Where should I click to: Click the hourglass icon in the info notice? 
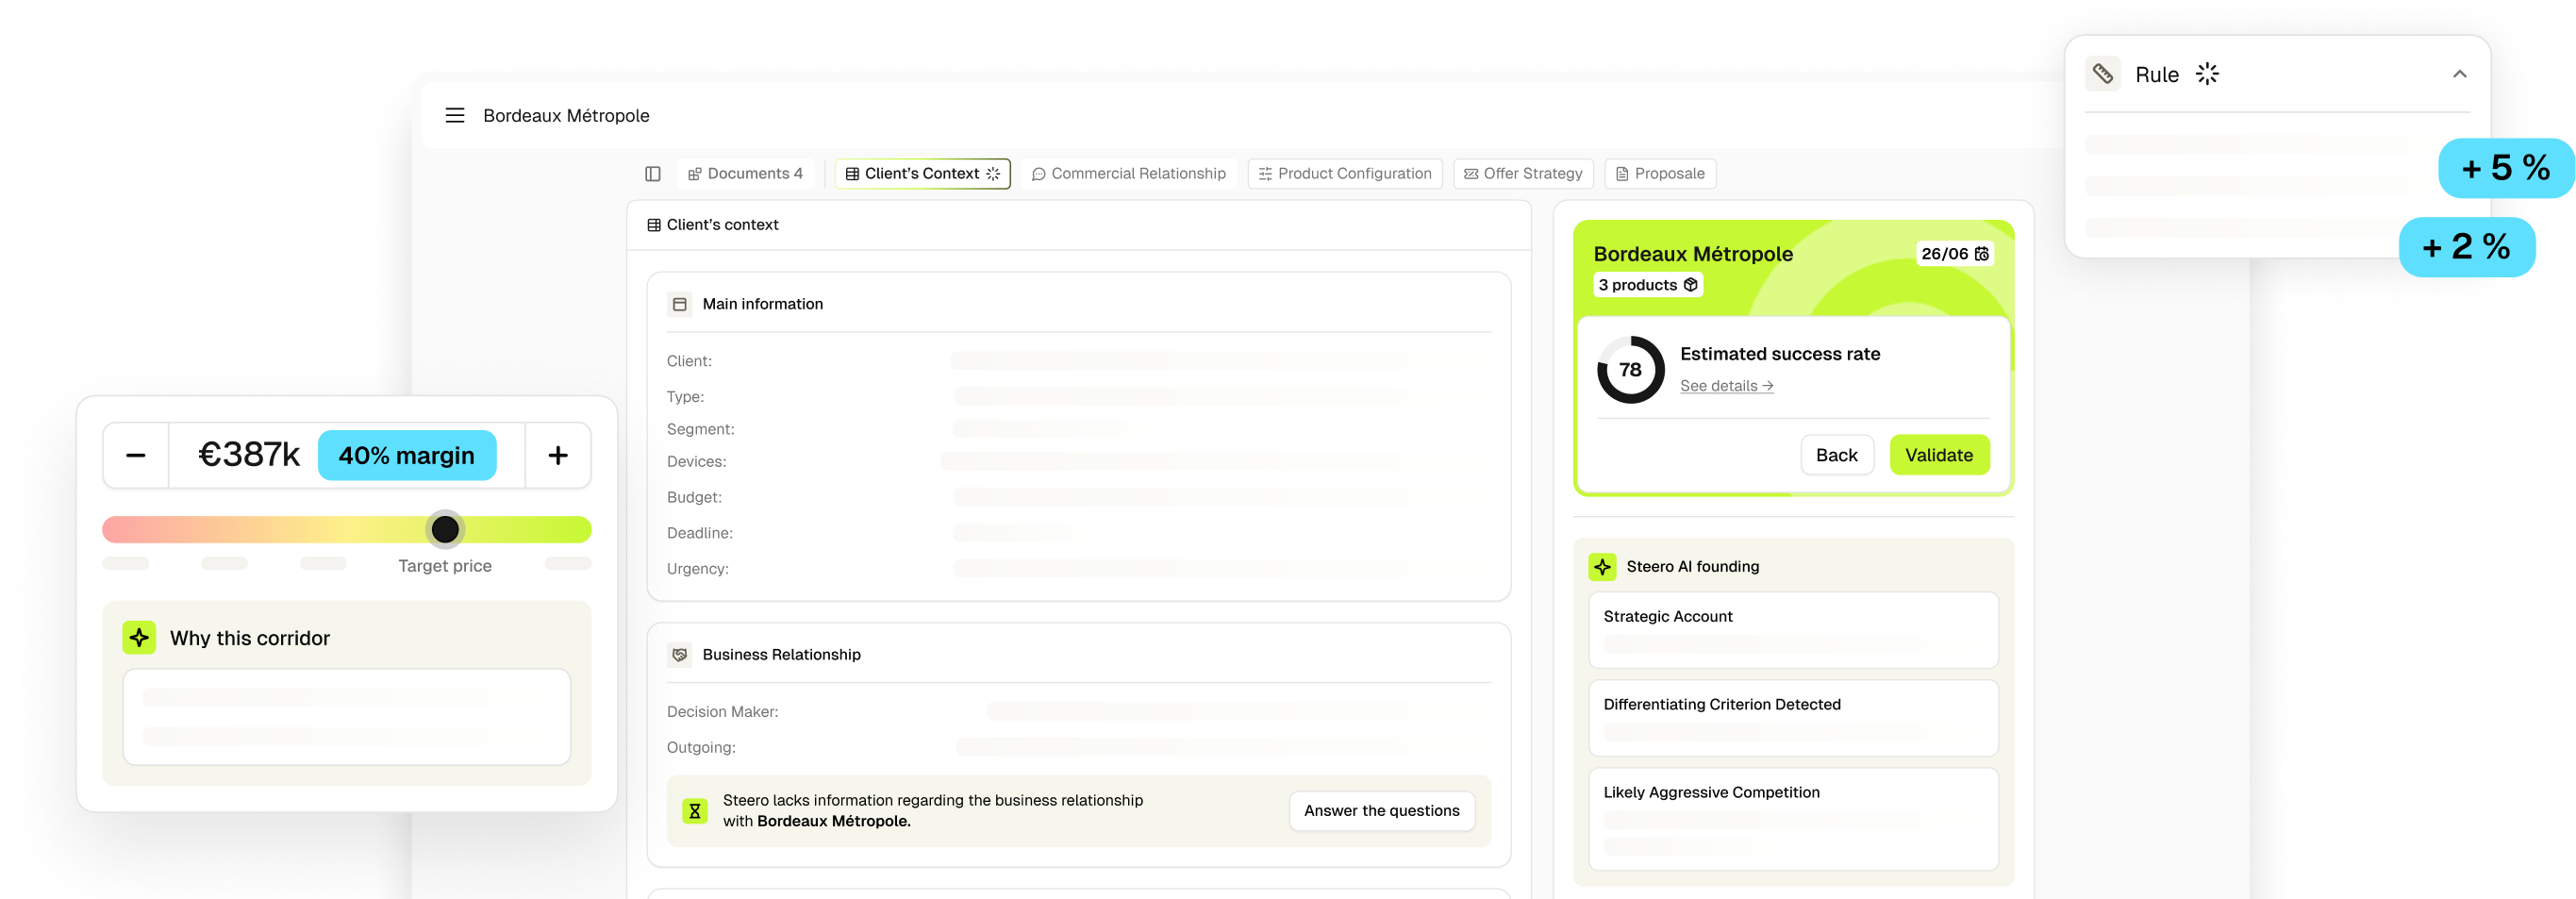click(x=695, y=811)
